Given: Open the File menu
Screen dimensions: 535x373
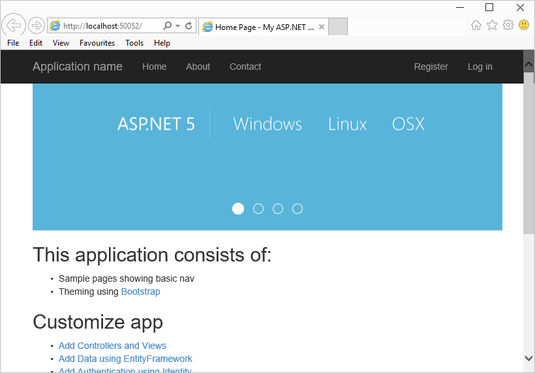Looking at the screenshot, I should 13,43.
